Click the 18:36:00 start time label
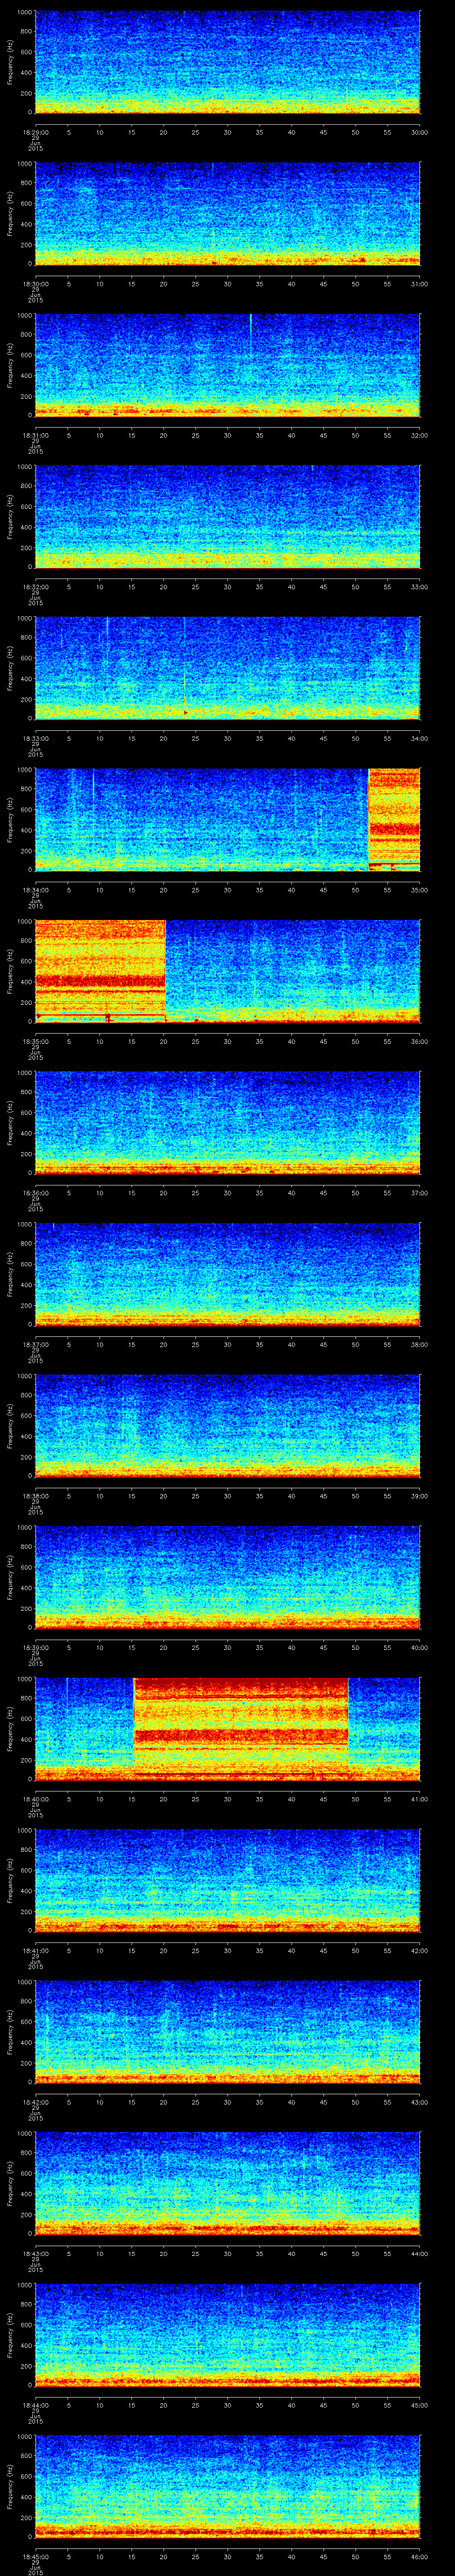The width and height of the screenshot is (455, 2576). coord(35,1193)
